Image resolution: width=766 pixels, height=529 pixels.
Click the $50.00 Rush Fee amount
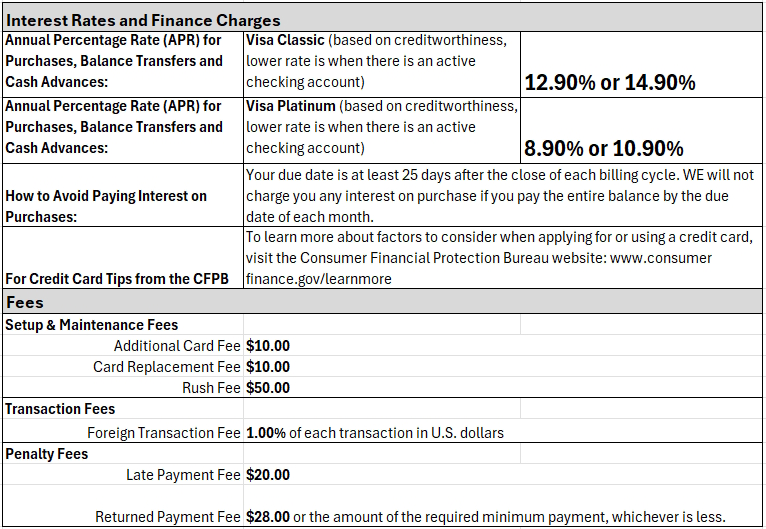pyautogui.click(x=268, y=388)
